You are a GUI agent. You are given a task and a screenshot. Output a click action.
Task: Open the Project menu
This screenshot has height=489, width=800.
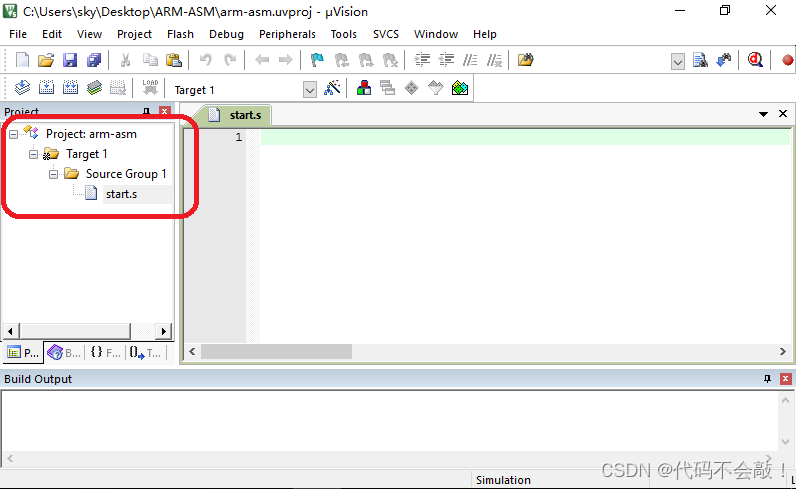click(x=134, y=34)
